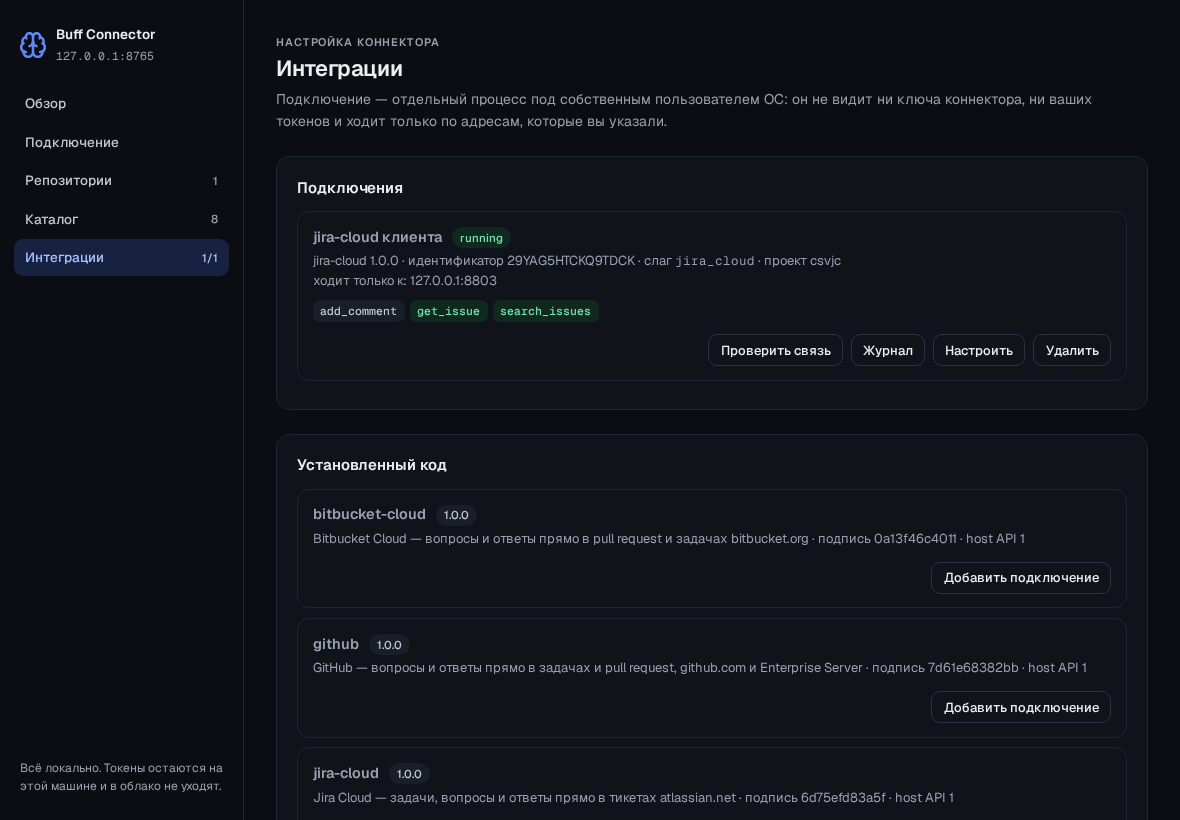Click the НАСТРОЙКА КОННЕКТОРА breadcrumb label
Viewport: 1180px width, 820px height.
click(x=357, y=42)
